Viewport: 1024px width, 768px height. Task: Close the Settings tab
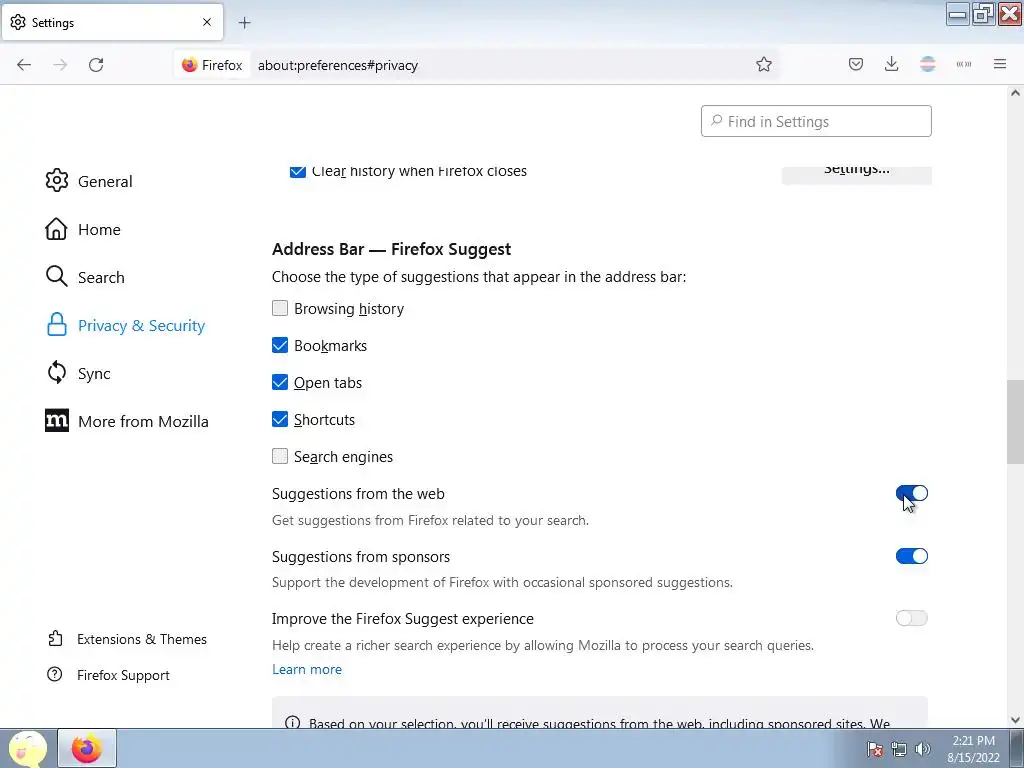tap(207, 22)
